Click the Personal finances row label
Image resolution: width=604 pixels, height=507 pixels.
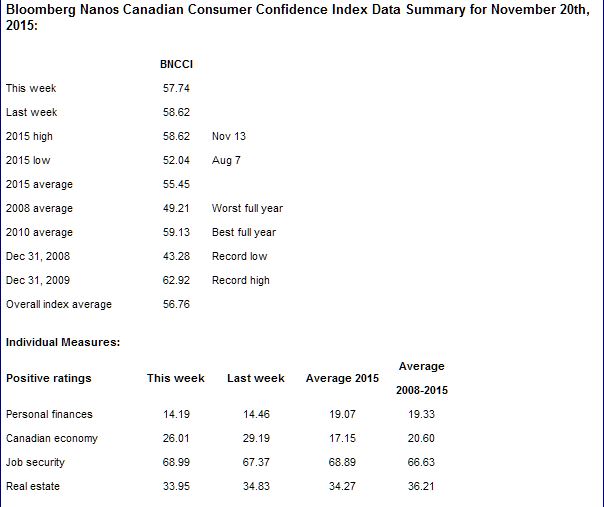(49, 414)
